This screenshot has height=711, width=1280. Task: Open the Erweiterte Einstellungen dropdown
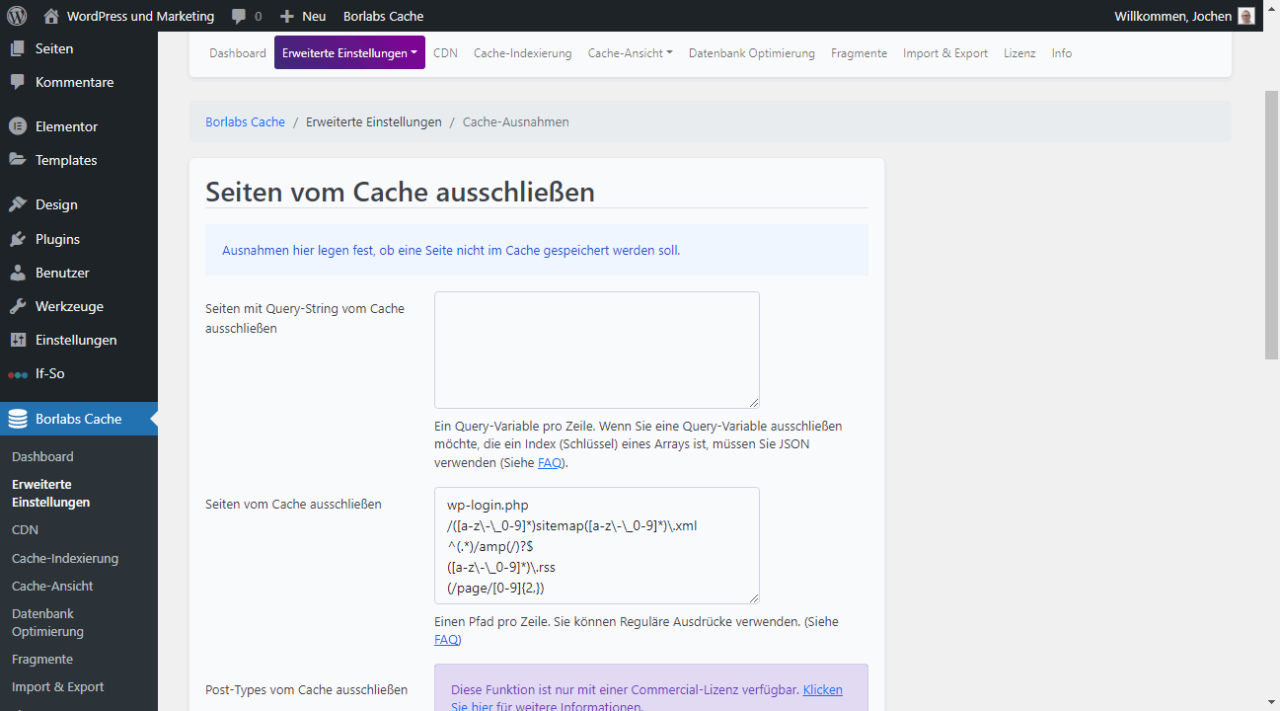point(349,52)
